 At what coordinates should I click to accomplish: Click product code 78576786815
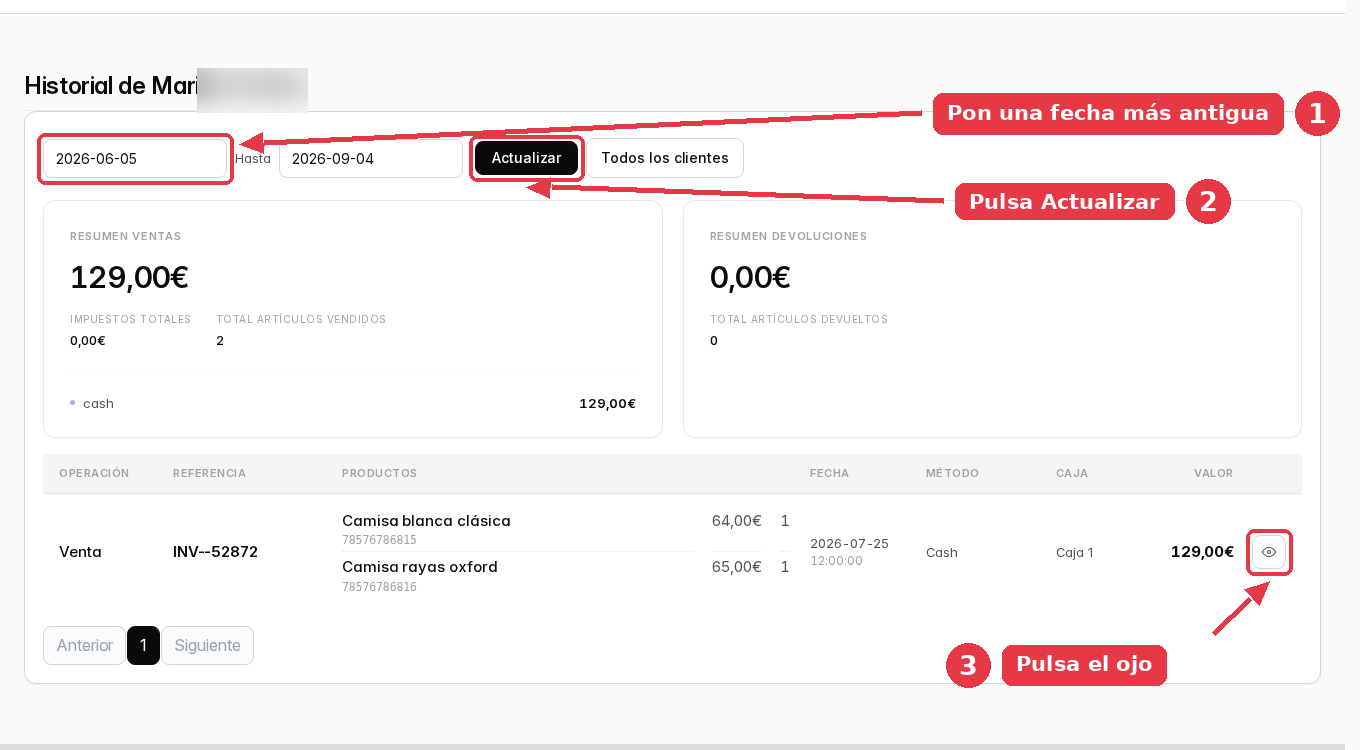(x=379, y=540)
